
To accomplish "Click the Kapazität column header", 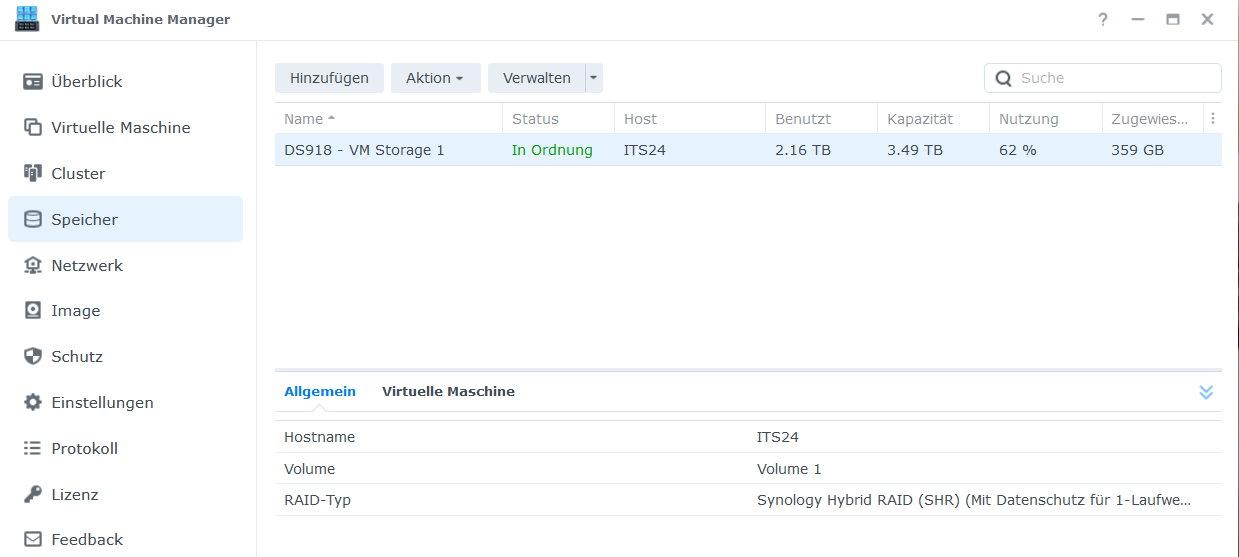I will point(934,119).
